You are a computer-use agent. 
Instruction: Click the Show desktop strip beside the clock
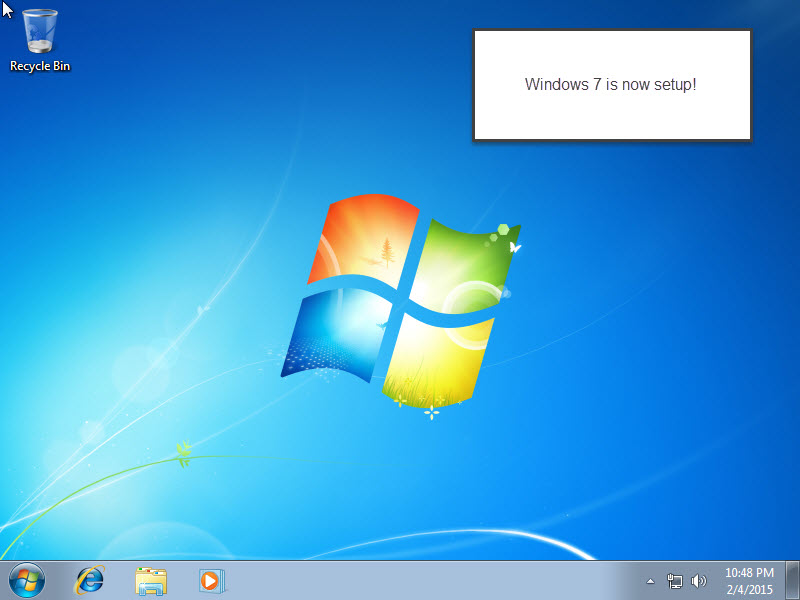pos(792,581)
